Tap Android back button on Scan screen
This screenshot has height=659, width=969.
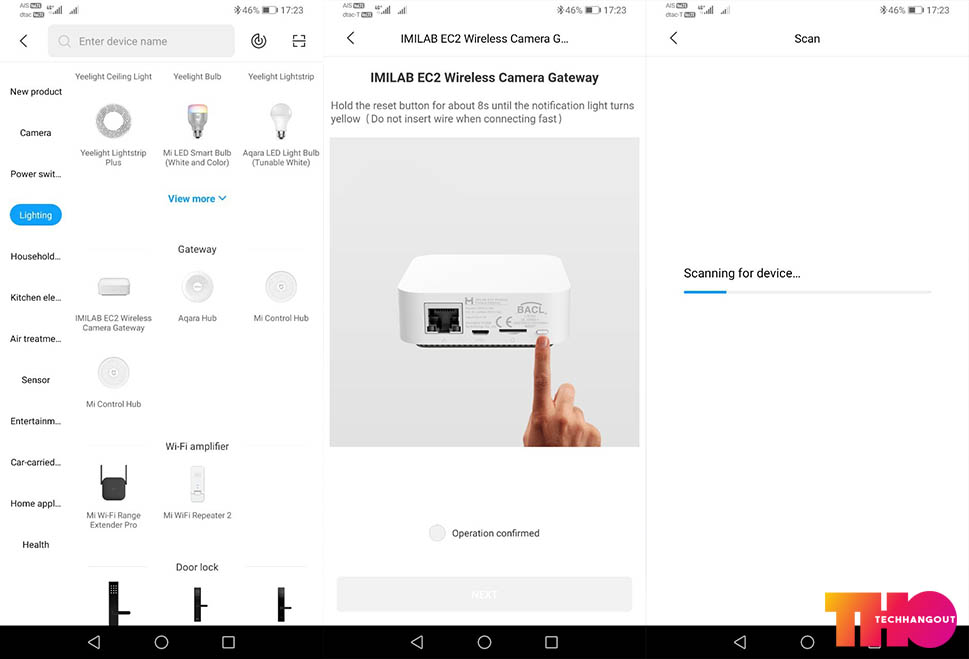click(740, 642)
